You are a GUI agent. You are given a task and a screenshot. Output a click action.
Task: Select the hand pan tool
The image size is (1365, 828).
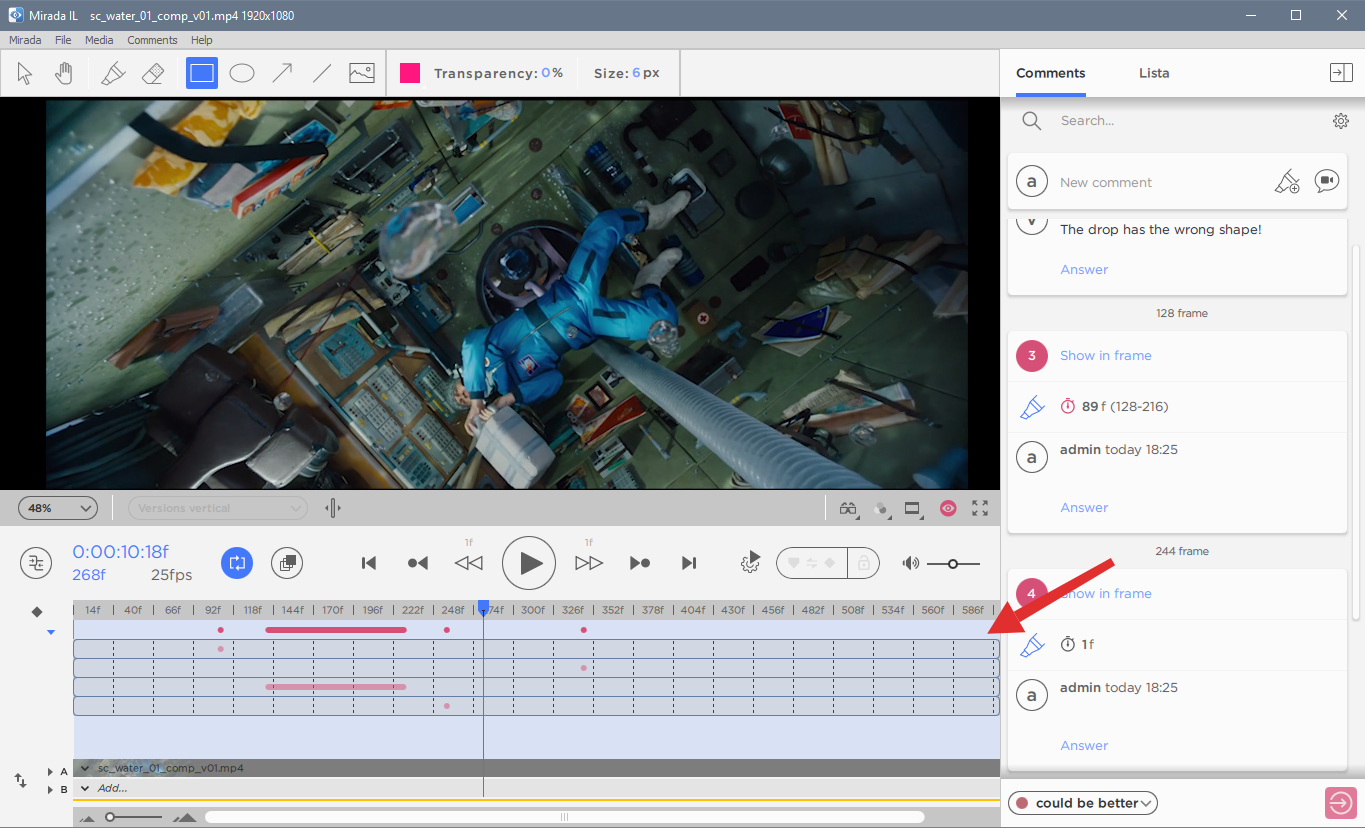64,73
